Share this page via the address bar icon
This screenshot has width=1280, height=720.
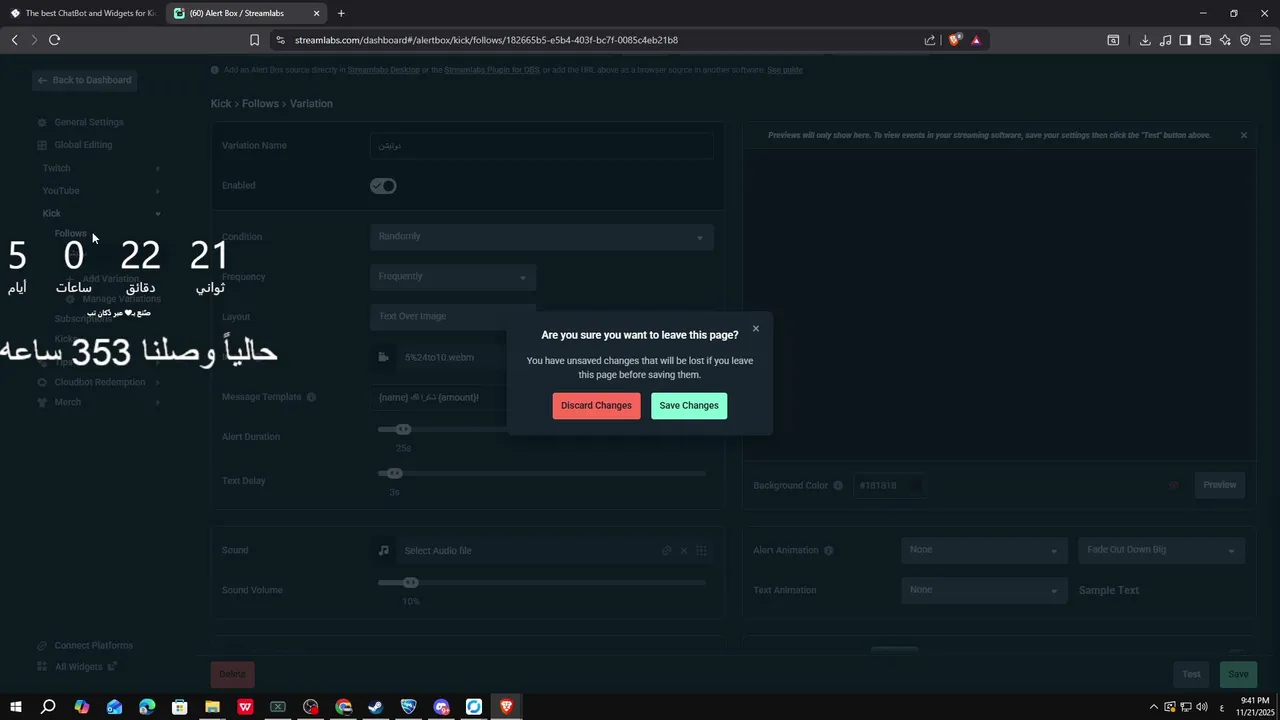pos(930,40)
